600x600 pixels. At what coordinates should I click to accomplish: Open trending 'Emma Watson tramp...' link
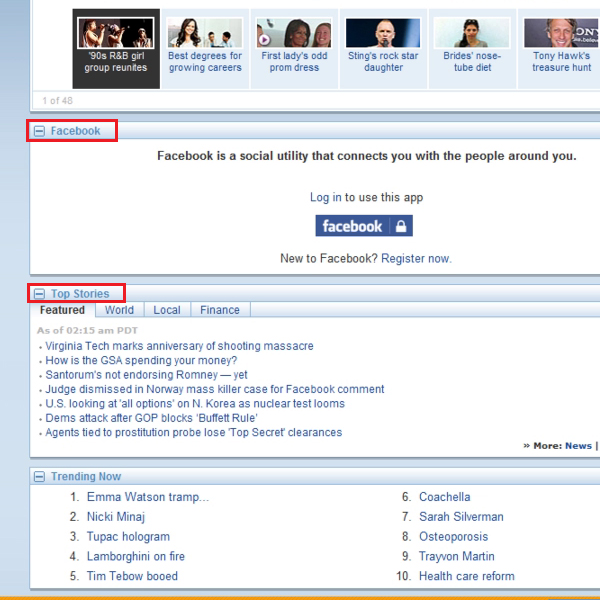point(148,497)
